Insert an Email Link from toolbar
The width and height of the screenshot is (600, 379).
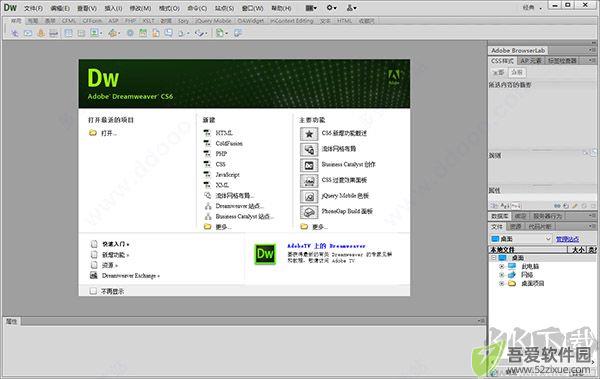click(x=28, y=33)
